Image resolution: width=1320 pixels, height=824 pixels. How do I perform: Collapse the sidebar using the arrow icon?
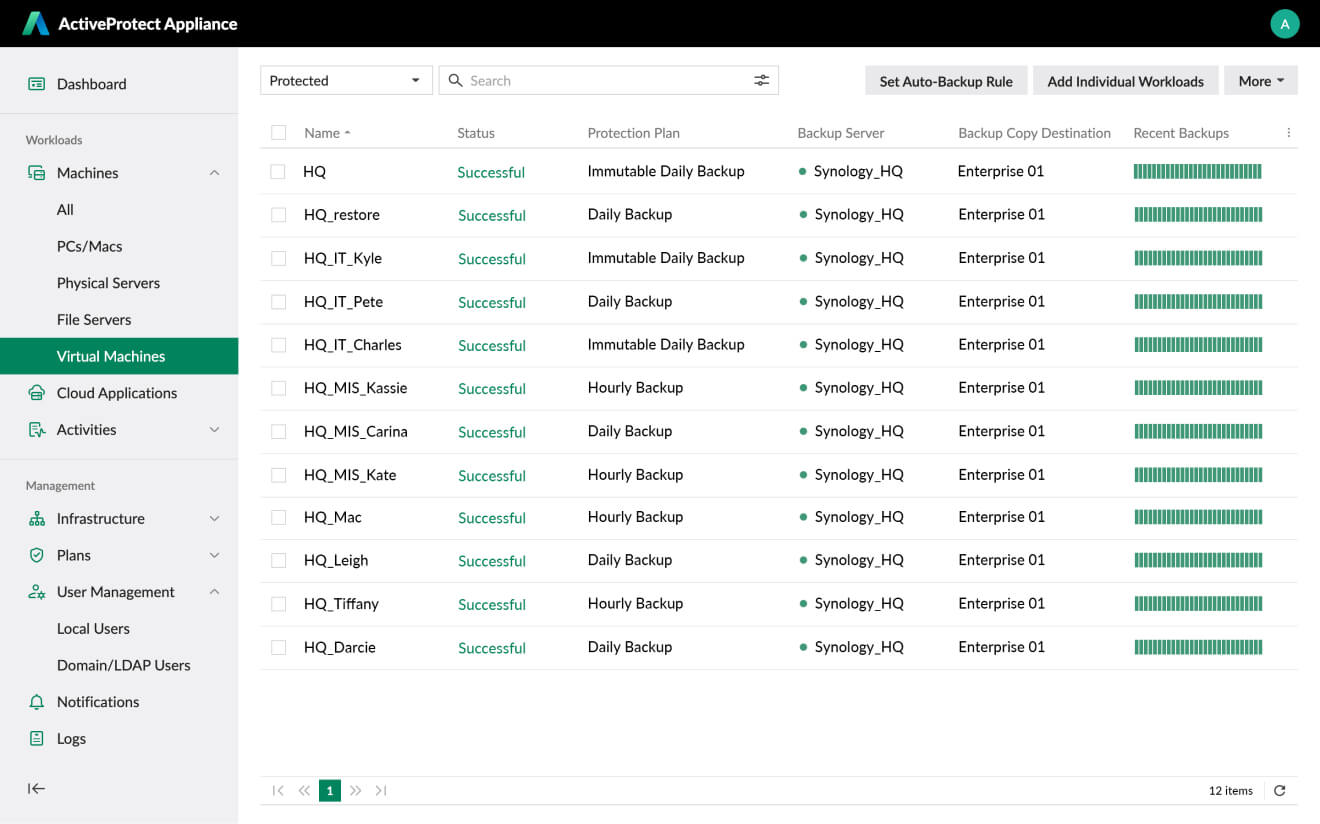[x=36, y=788]
